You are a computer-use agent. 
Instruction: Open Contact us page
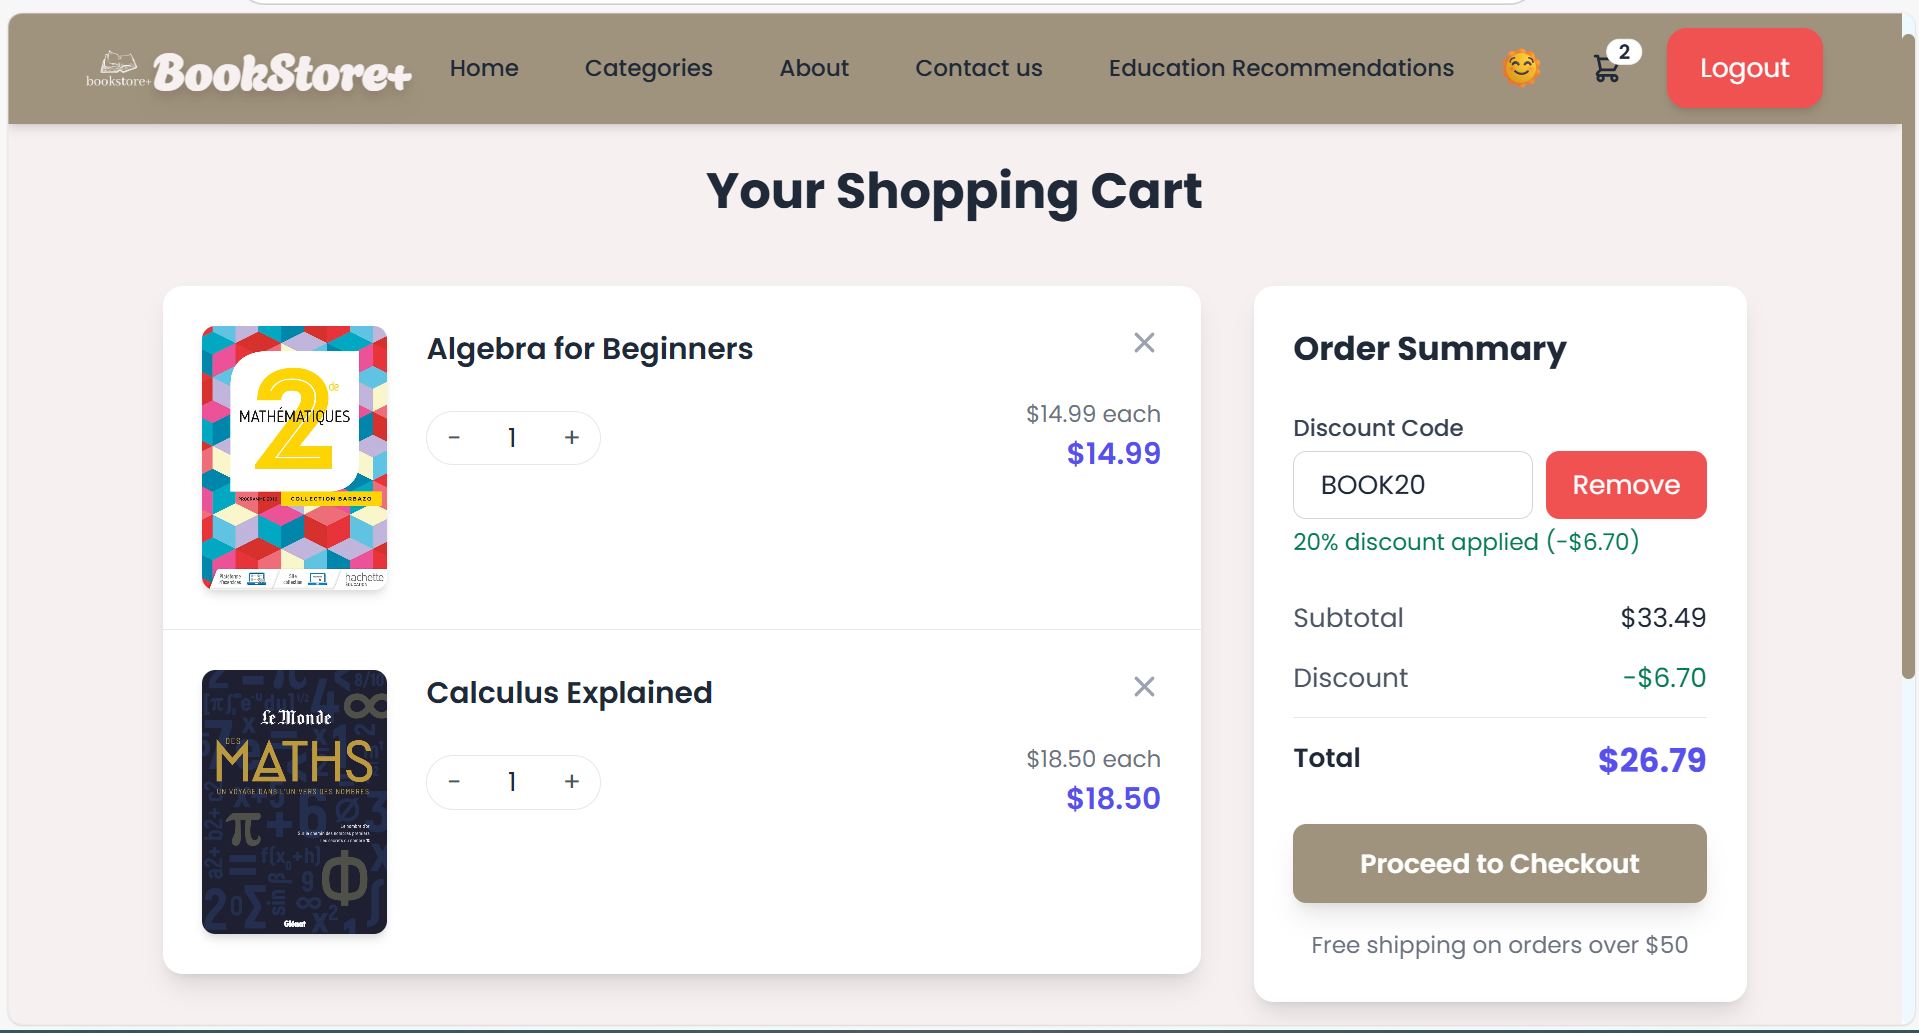pos(979,68)
